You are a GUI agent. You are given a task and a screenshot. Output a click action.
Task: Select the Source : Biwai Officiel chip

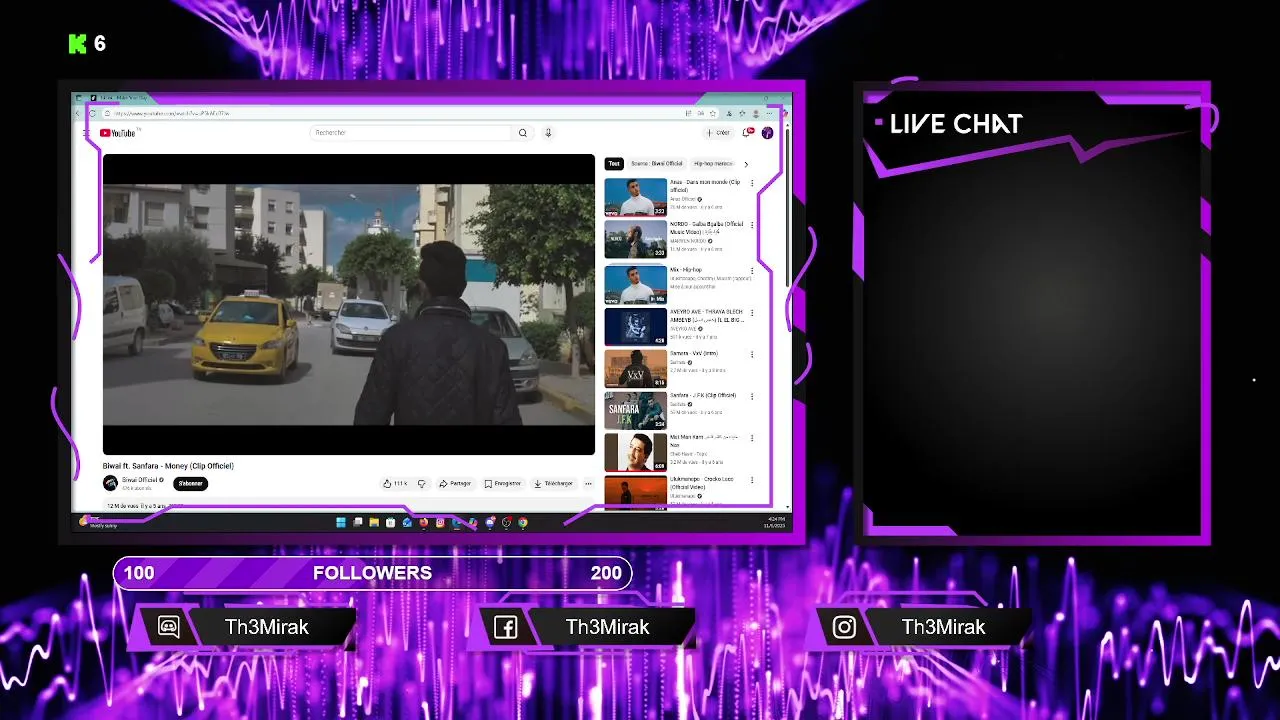coord(656,163)
